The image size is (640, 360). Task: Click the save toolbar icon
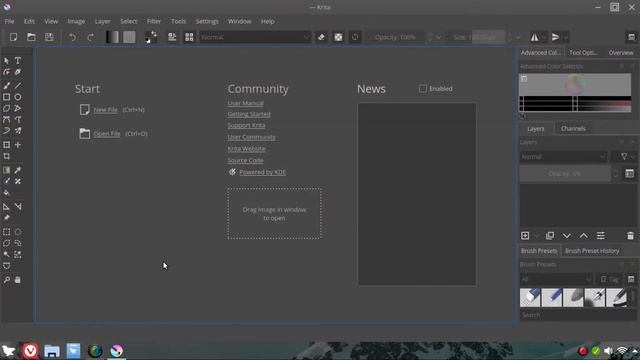(x=49, y=37)
